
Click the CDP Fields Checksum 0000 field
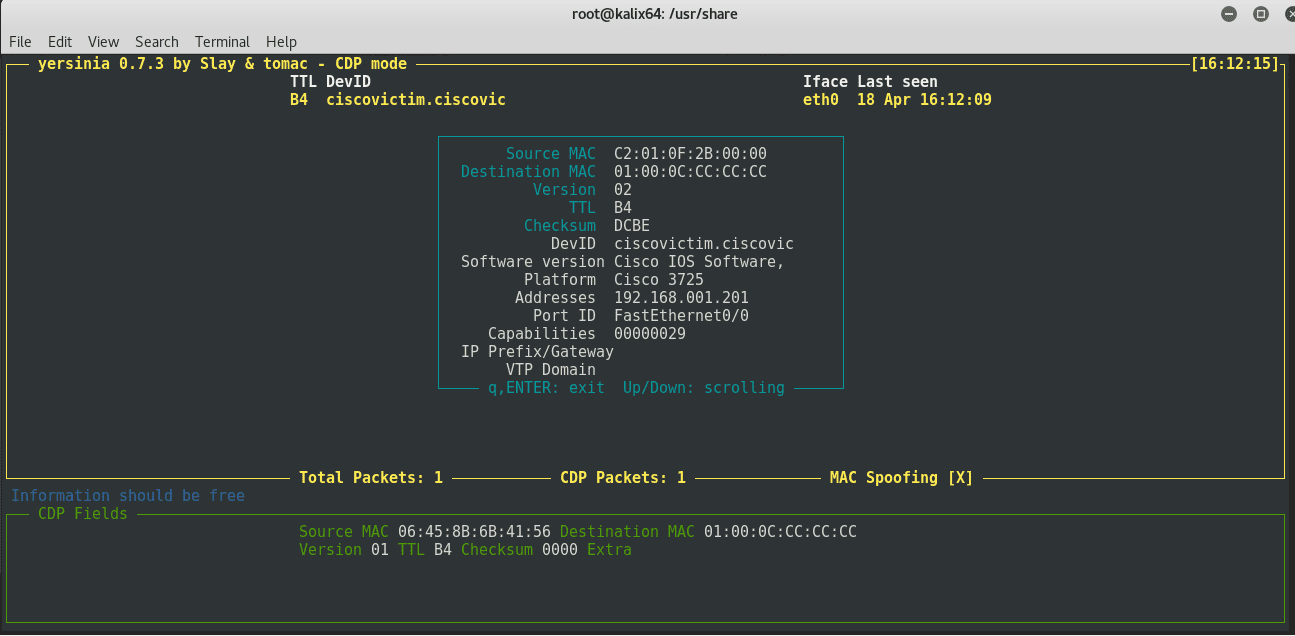click(519, 550)
